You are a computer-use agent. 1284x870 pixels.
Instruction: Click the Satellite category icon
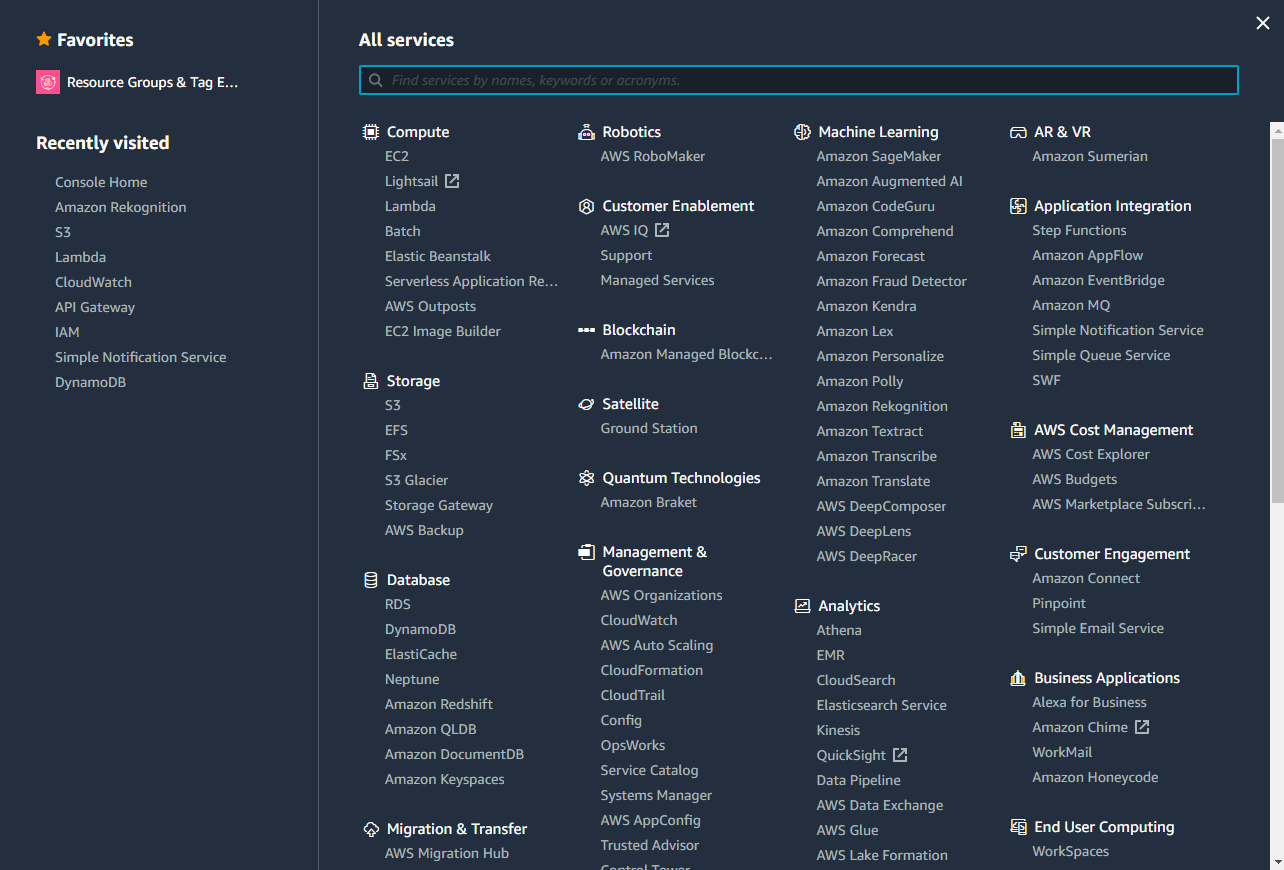[586, 404]
